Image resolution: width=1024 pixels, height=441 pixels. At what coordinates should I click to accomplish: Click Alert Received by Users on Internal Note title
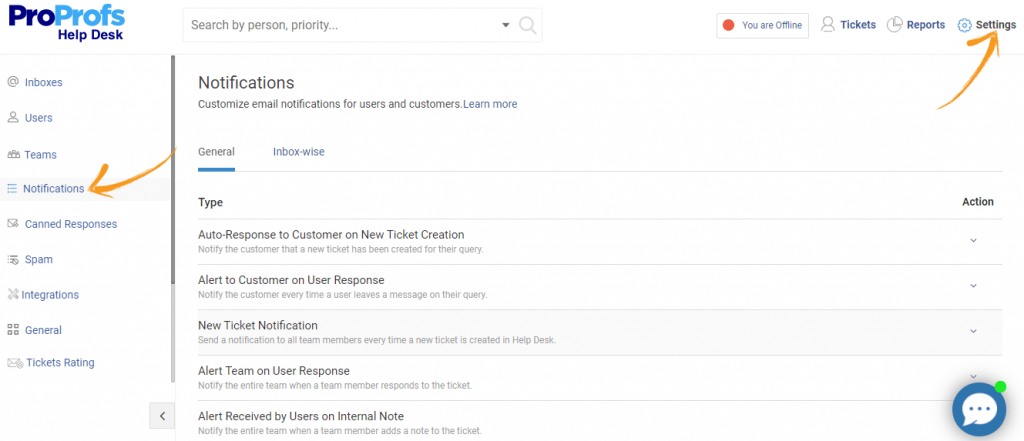click(301, 416)
